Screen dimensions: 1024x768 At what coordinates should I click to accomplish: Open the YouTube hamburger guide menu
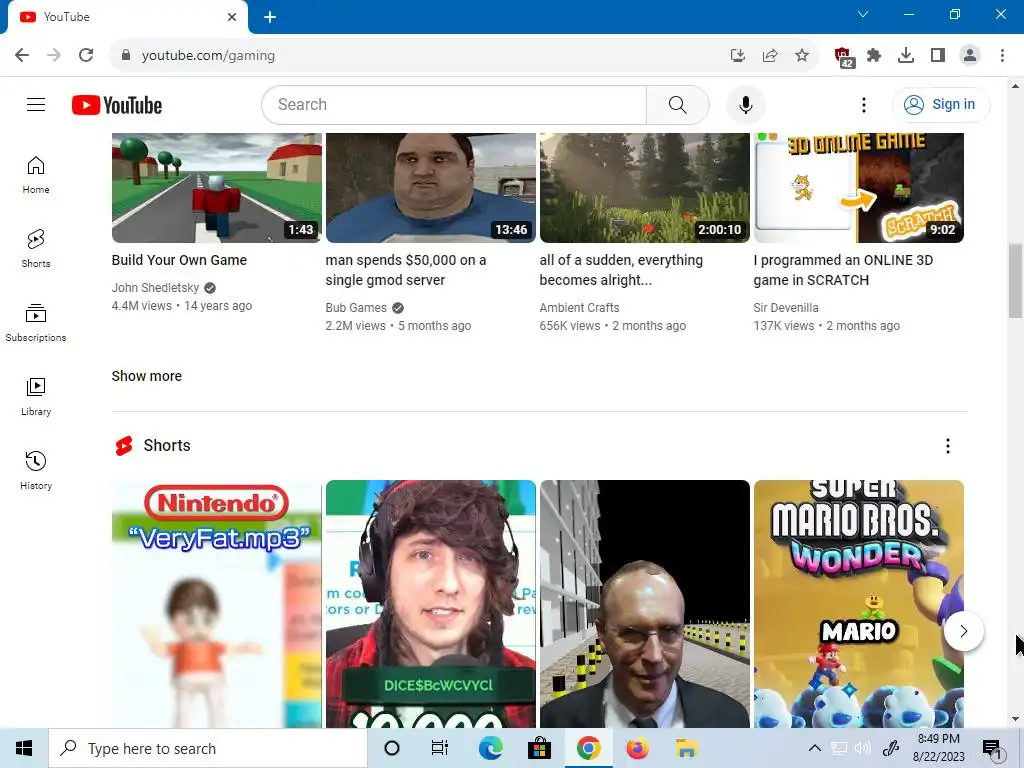(36, 104)
